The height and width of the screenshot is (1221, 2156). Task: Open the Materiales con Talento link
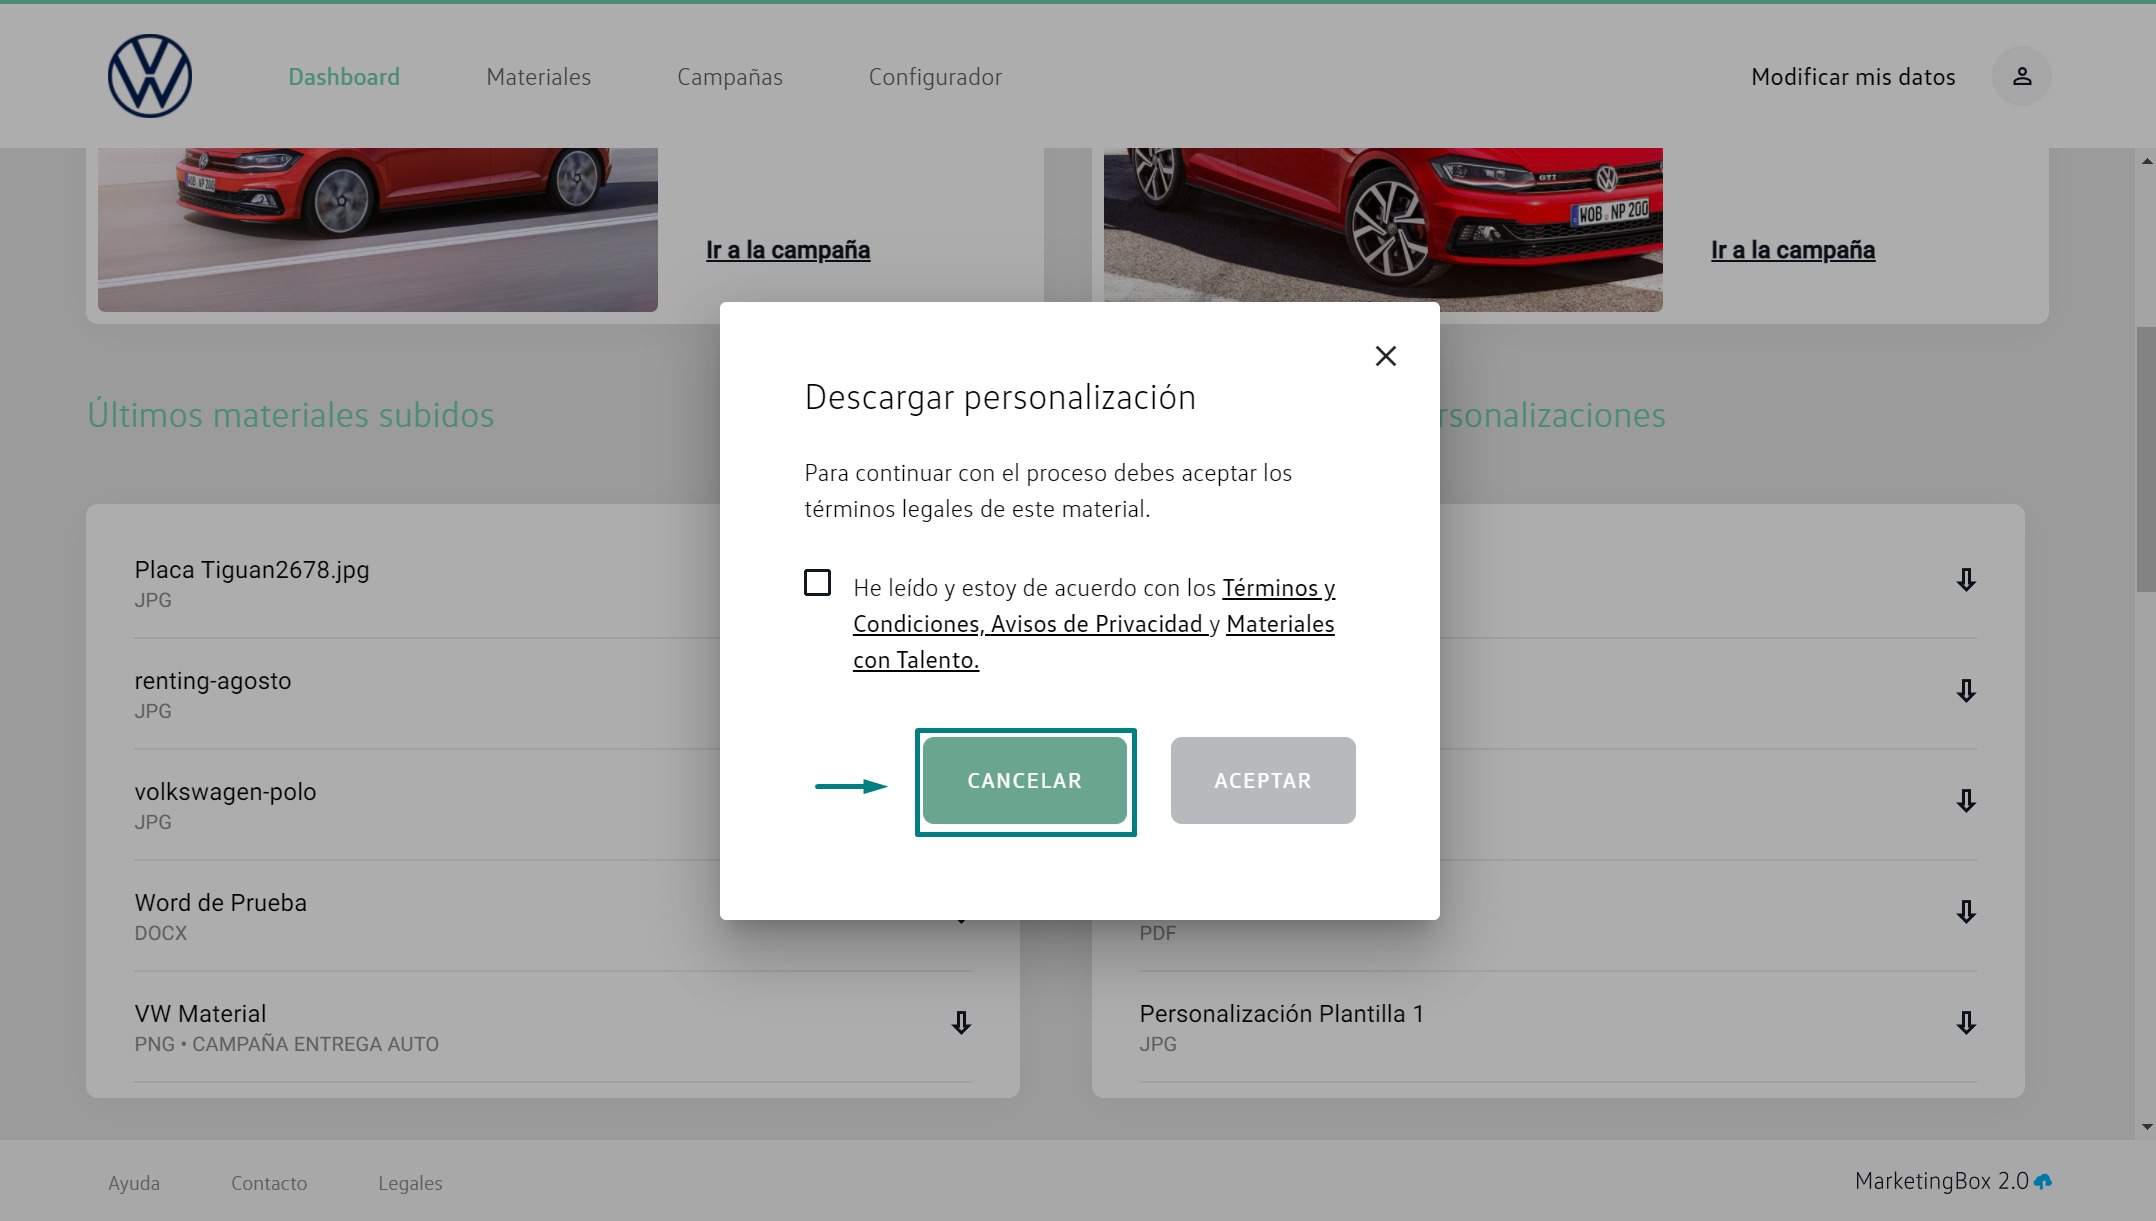pyautogui.click(x=1279, y=624)
